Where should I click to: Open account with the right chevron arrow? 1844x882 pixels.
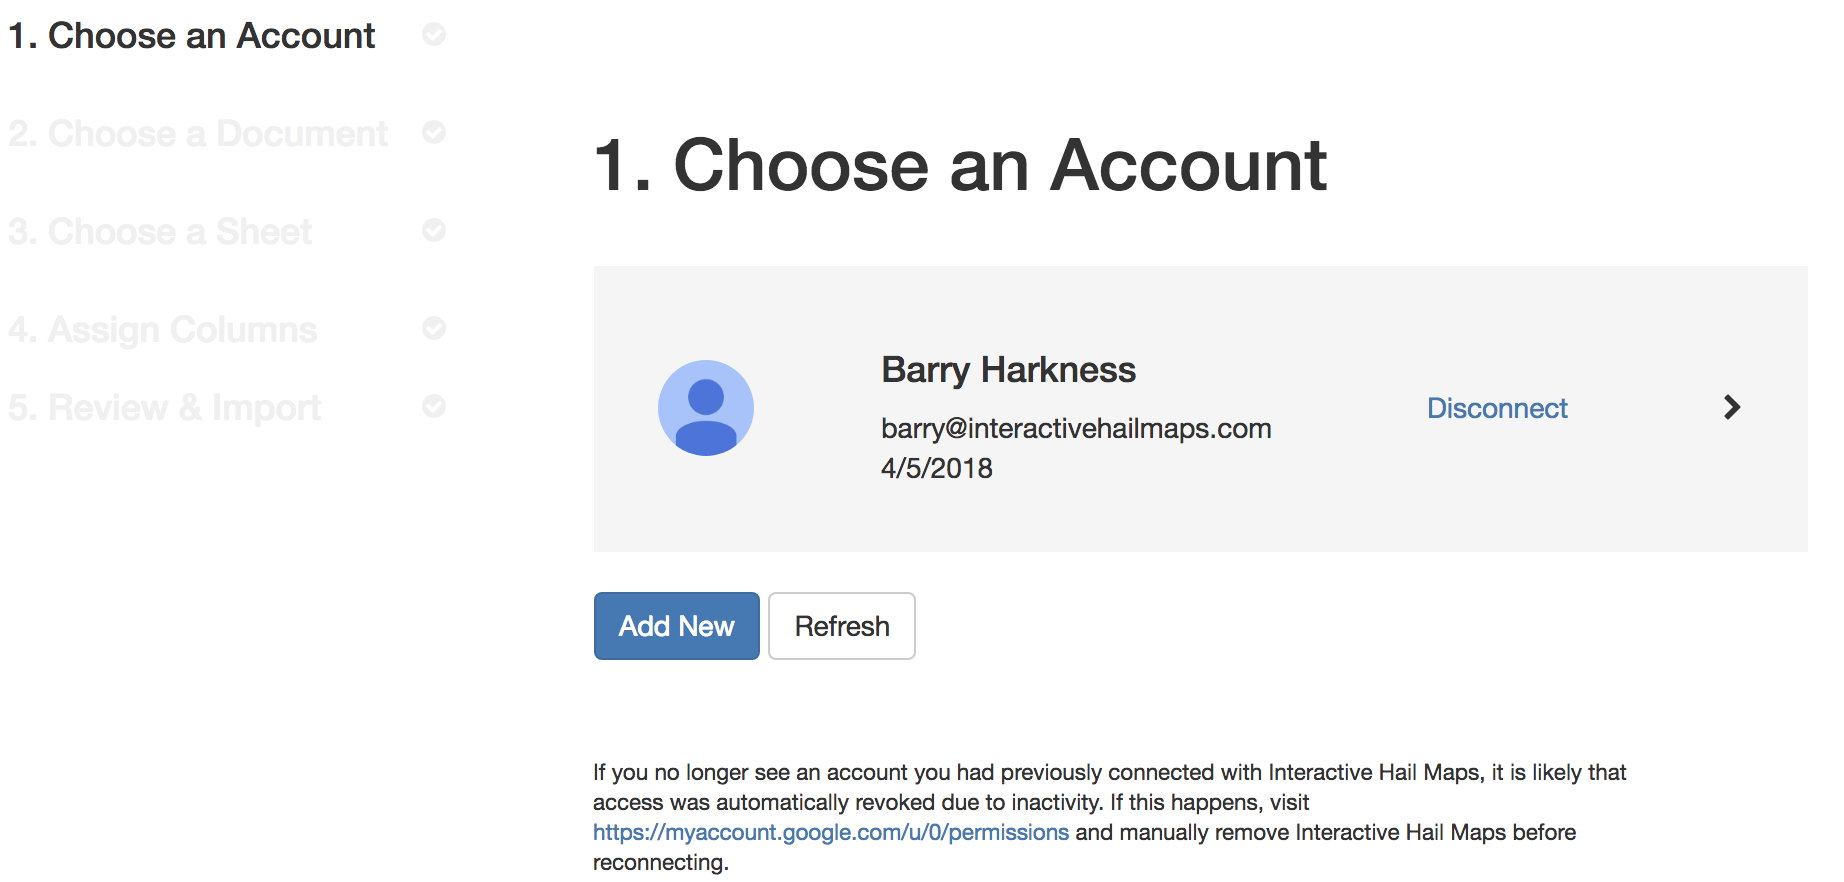1732,407
